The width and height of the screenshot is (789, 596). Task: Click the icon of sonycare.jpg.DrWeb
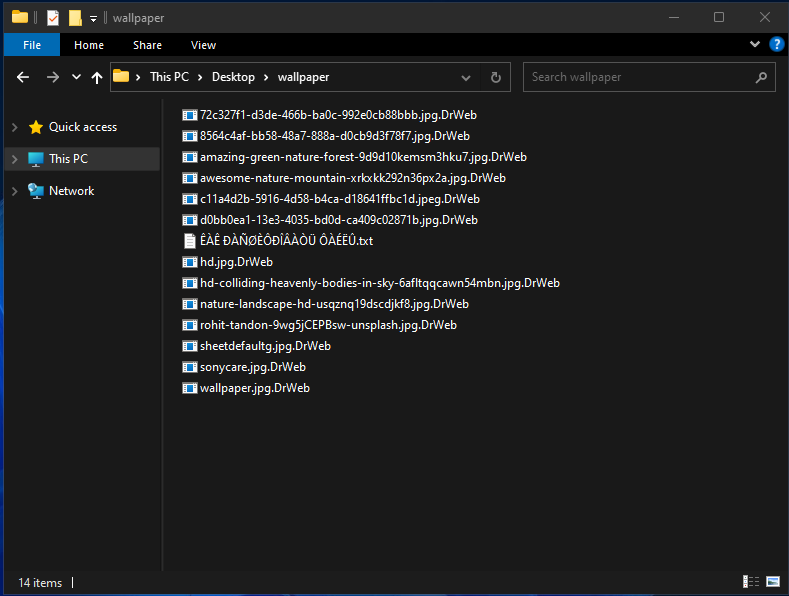coord(190,367)
